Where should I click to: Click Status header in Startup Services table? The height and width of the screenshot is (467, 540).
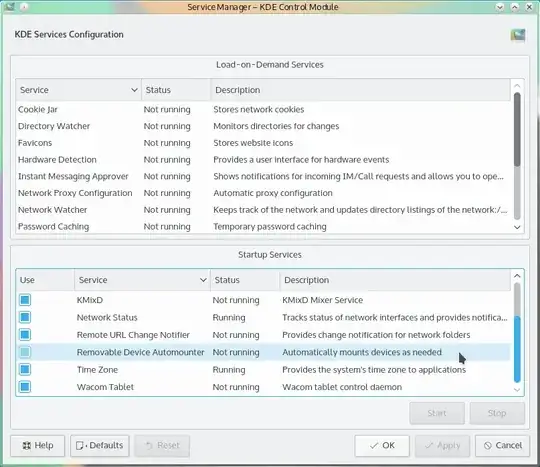(245, 280)
